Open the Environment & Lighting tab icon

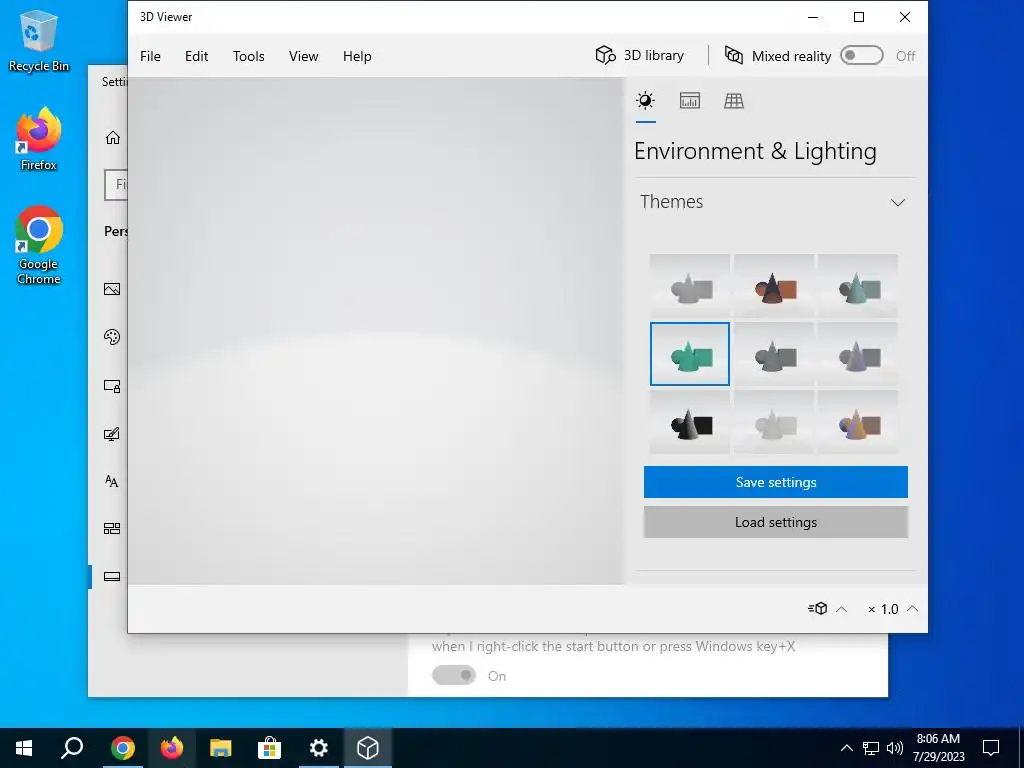(645, 101)
